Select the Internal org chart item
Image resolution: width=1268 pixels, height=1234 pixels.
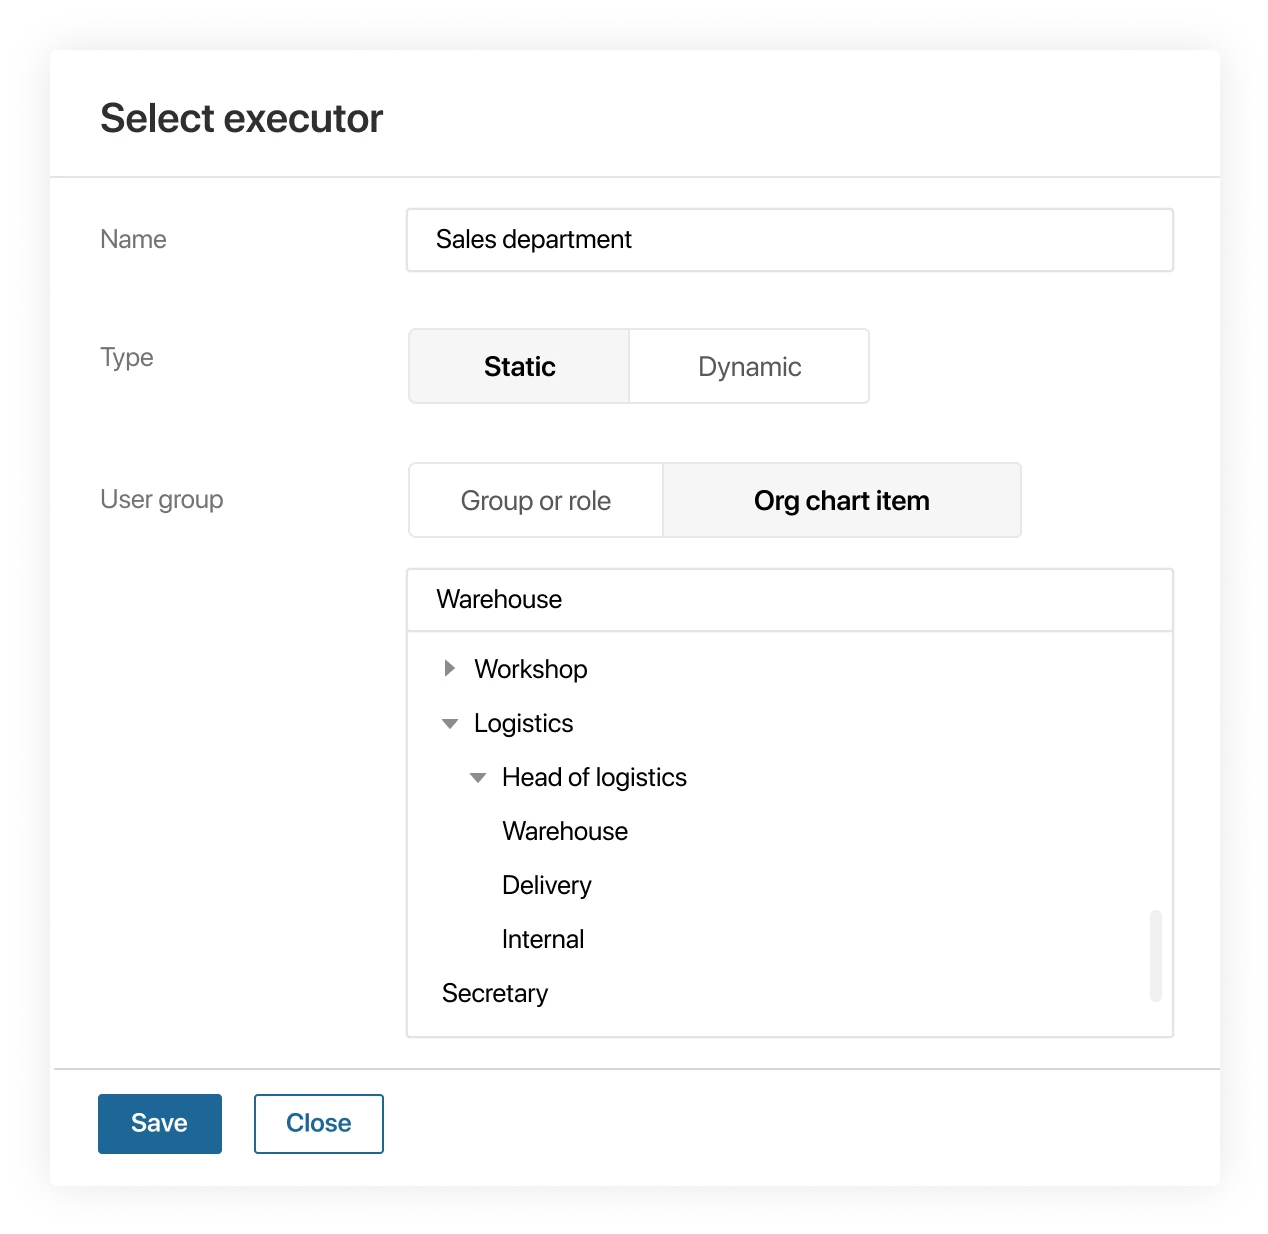coord(543,939)
